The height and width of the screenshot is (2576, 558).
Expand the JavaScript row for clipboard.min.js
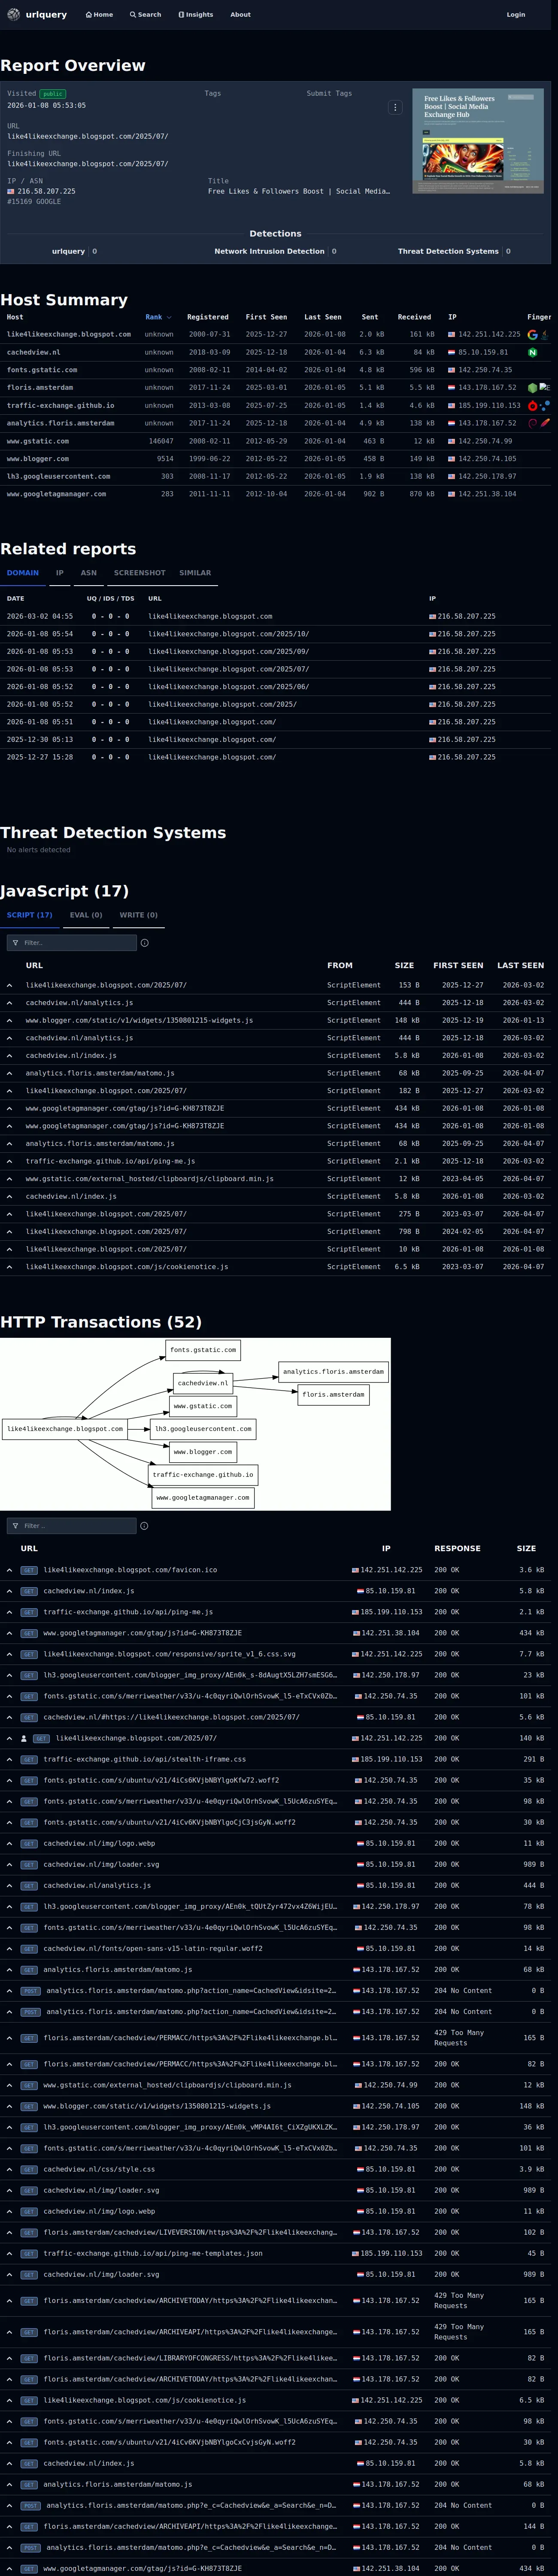pyautogui.click(x=10, y=1179)
